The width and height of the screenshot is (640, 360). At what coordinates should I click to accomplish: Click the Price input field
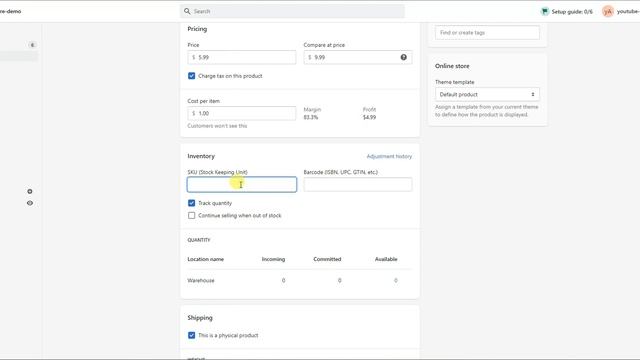pos(242,58)
